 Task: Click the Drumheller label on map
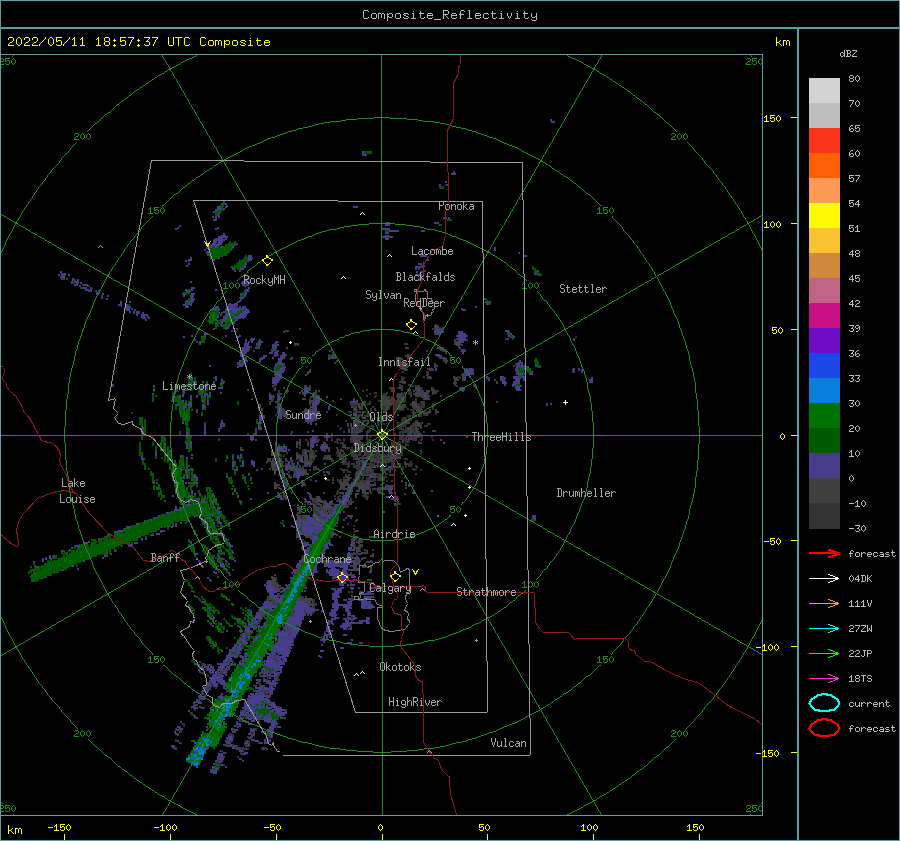pos(586,493)
